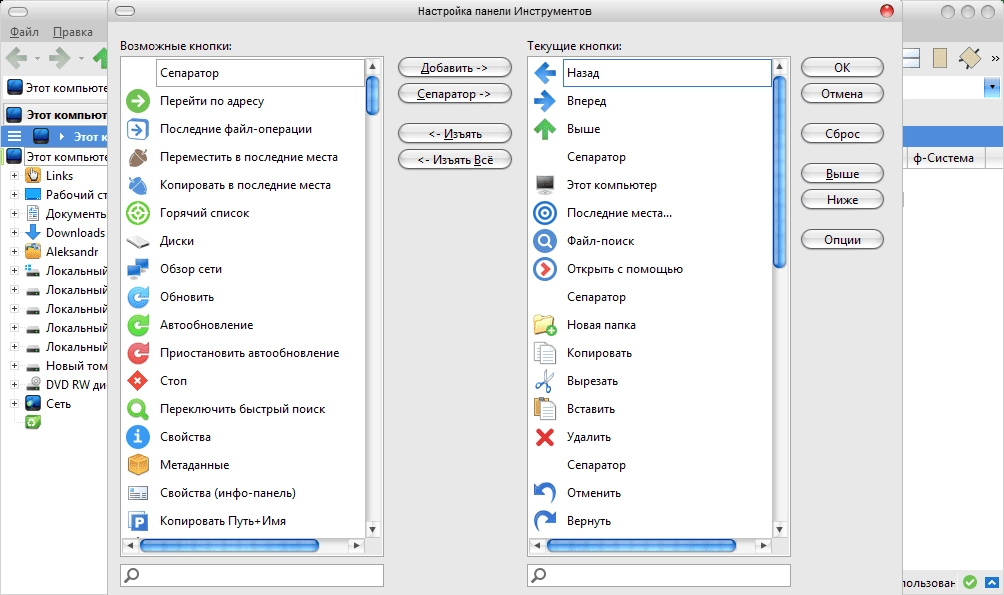Viewport: 1004px width, 595px height.
Task: Select the 'Открыть с помощью' icon
Action: coord(545,269)
